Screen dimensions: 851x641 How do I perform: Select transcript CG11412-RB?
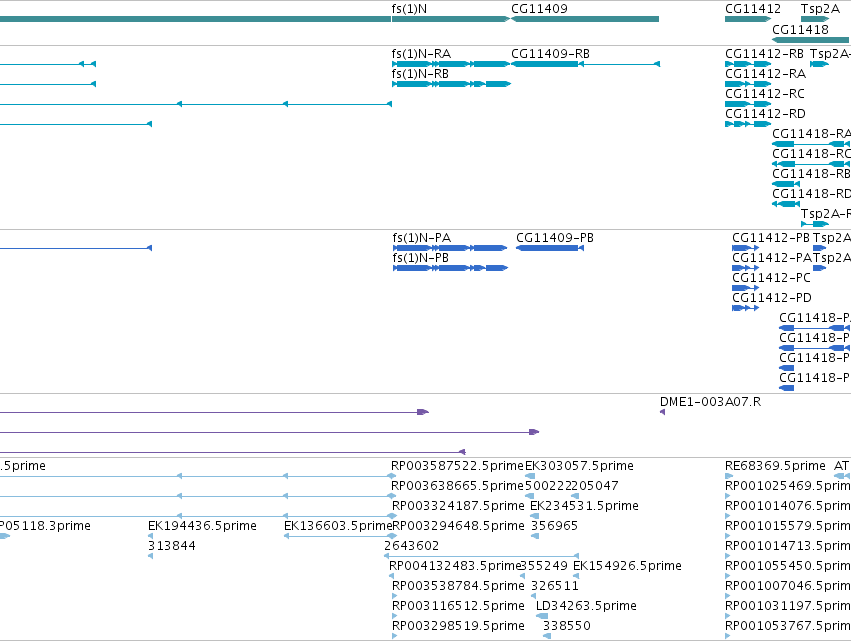[764, 54]
